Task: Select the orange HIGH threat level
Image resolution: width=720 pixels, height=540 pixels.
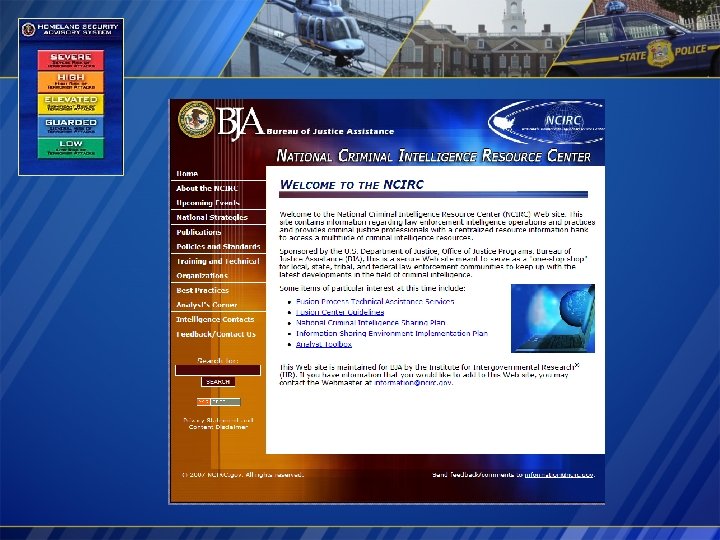Action: 71,81
